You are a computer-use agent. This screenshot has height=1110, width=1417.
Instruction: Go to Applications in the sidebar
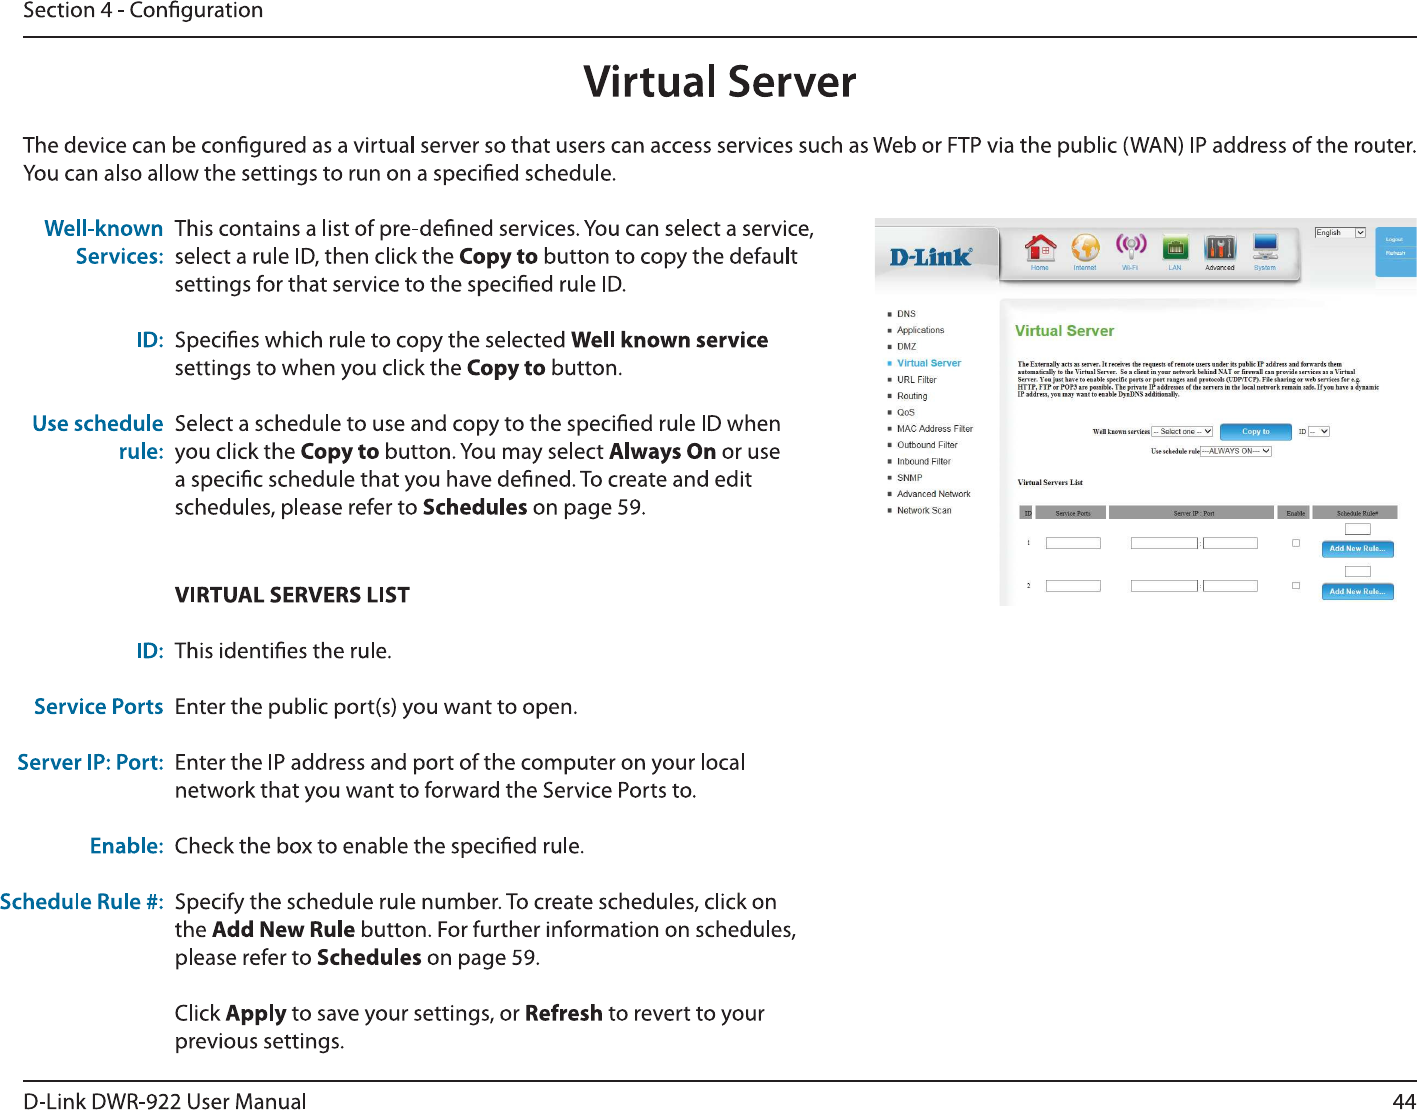(920, 330)
